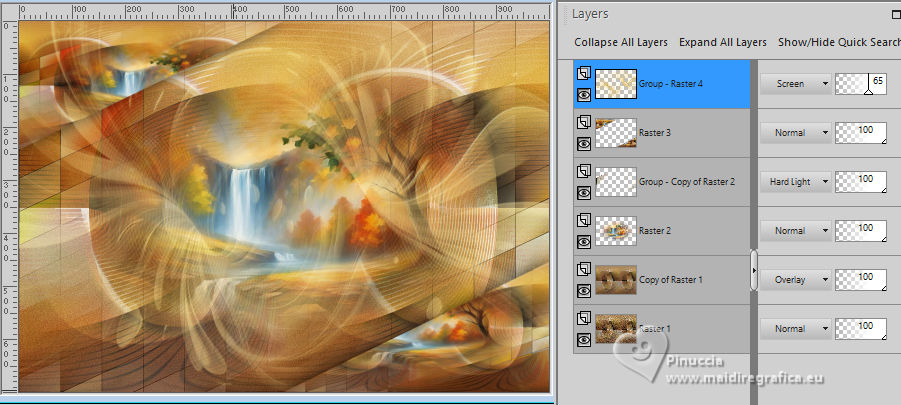Select the Raster 2 thumbnail
Viewport: 901px width, 405px height.
tap(616, 231)
